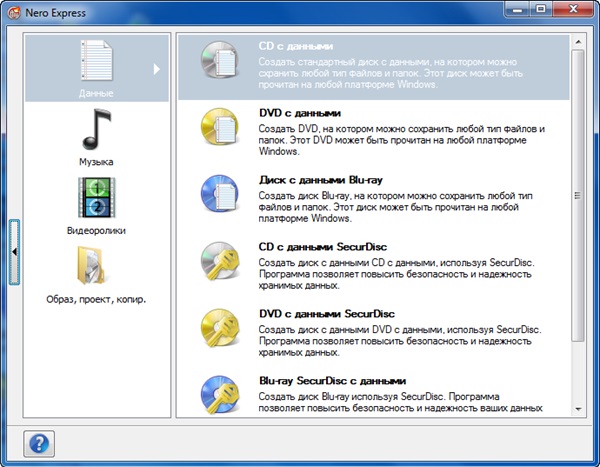Choose the DVD с данными title
The height and width of the screenshot is (467, 600).
[300, 113]
